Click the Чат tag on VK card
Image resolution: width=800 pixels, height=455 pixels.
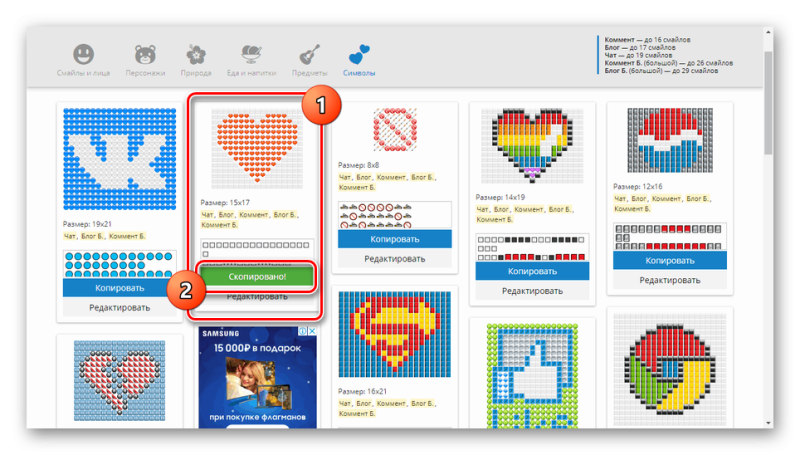(x=69, y=236)
